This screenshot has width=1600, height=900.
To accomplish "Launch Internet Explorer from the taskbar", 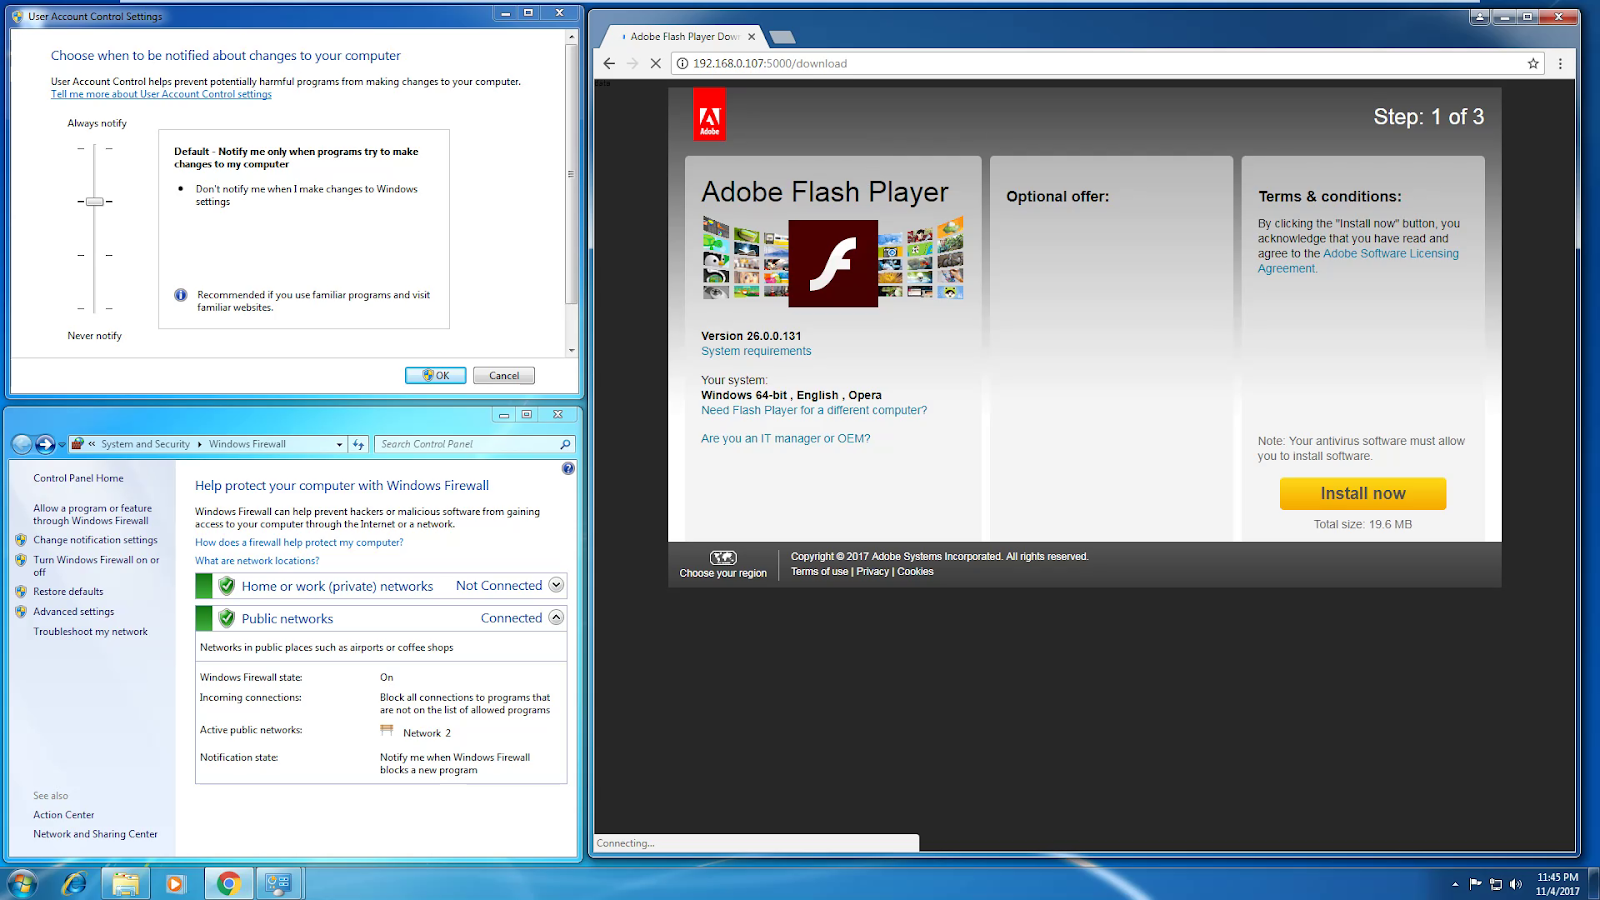I will tap(74, 883).
